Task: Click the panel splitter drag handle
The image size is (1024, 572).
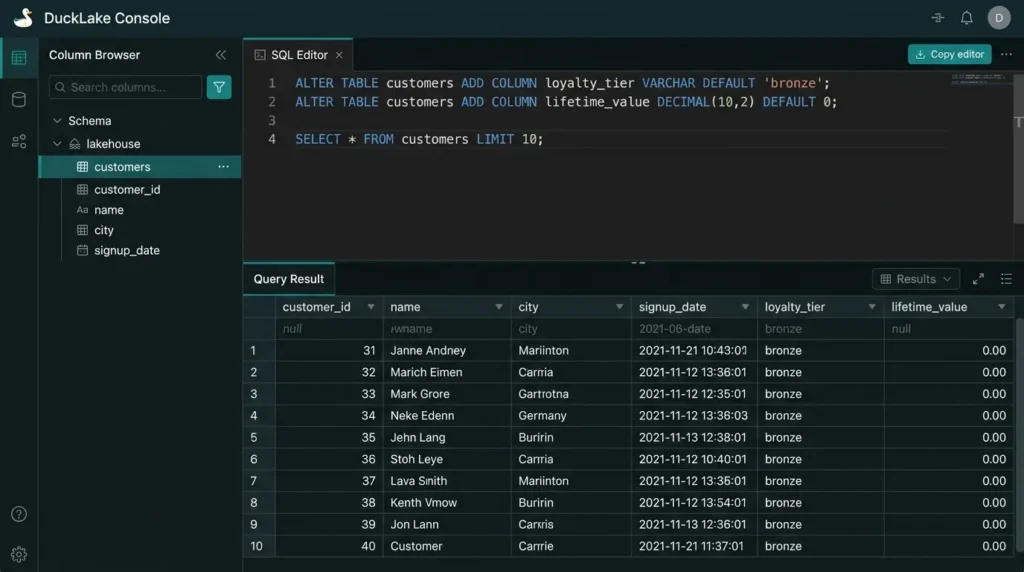Action: (x=638, y=262)
